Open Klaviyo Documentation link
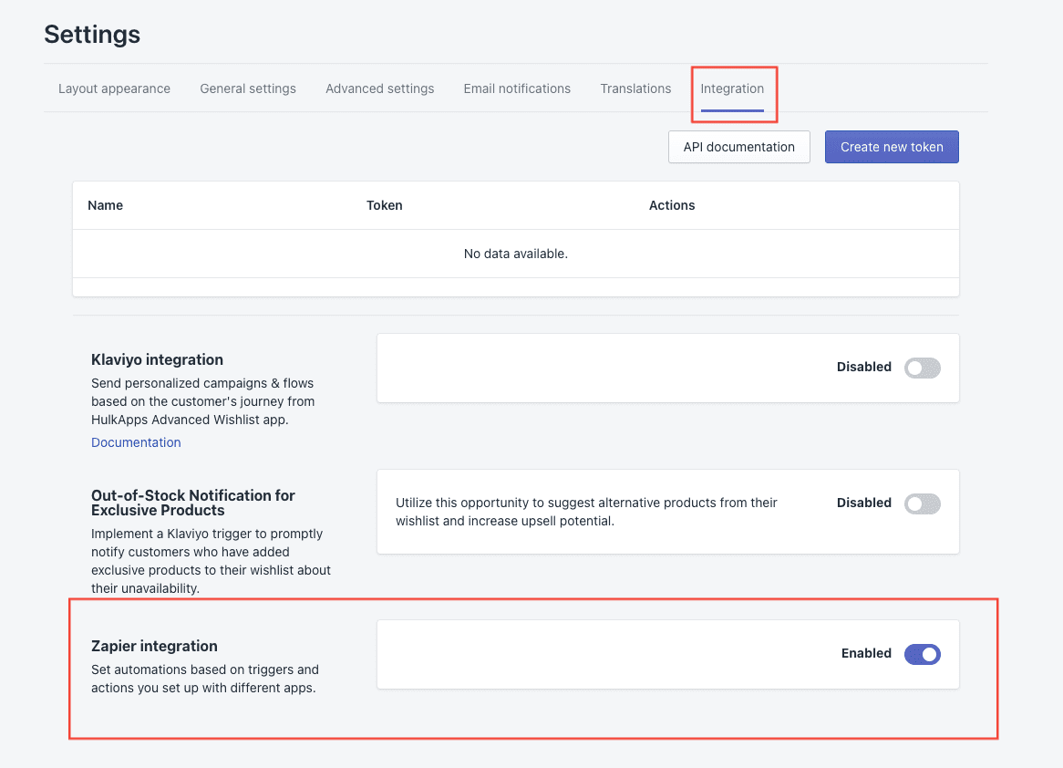 pyautogui.click(x=136, y=443)
